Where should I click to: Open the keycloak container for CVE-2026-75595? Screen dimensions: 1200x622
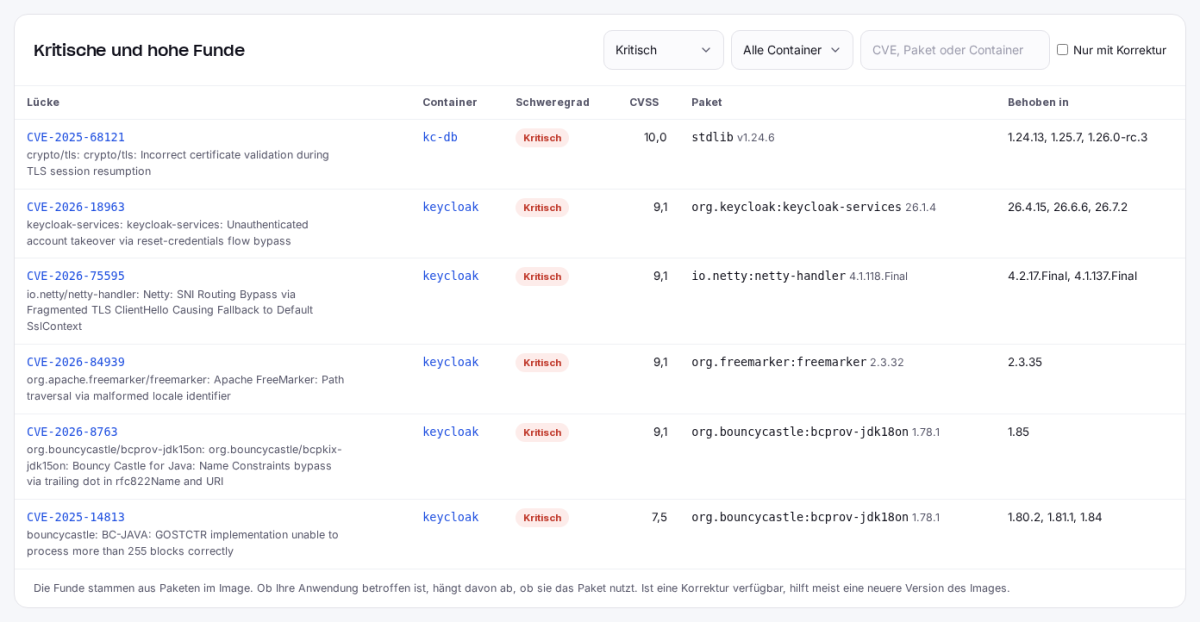pyautogui.click(x=451, y=276)
